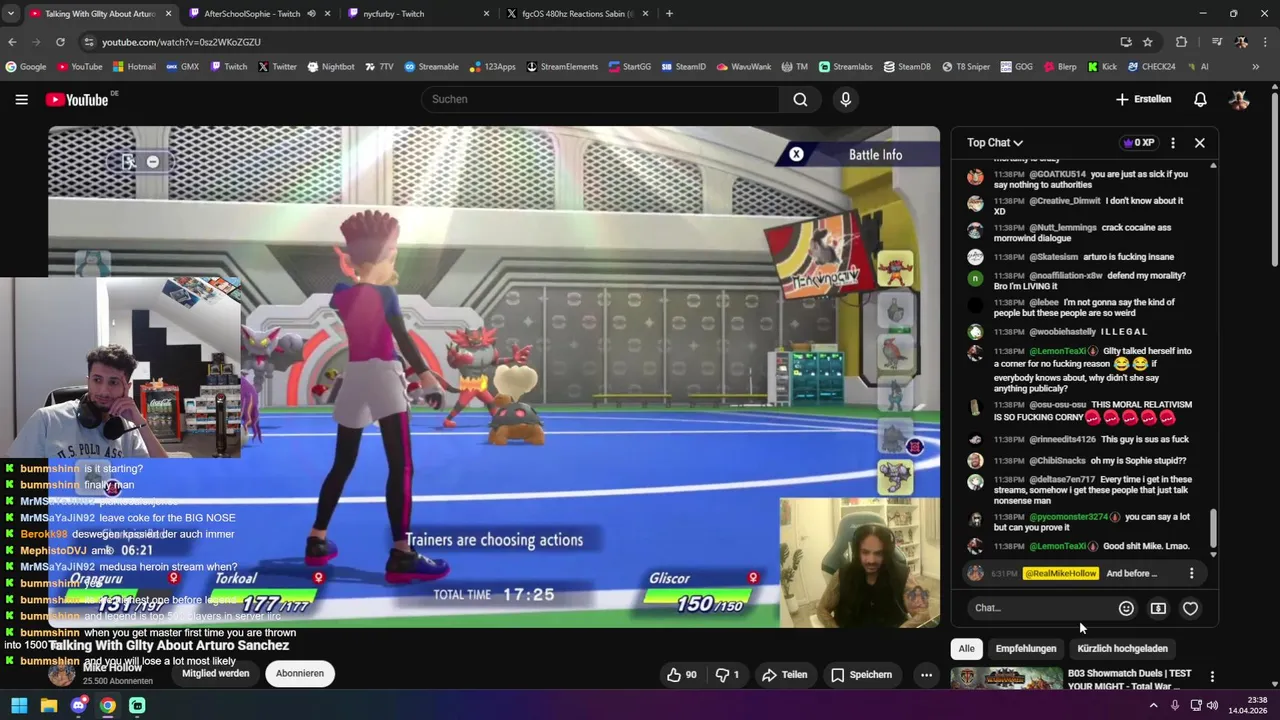Share the video with Teilen
1280x720 pixels.
(x=785, y=674)
